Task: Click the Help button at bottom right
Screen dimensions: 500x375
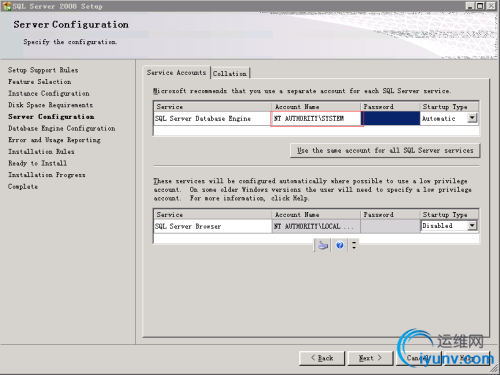Action: point(467,358)
